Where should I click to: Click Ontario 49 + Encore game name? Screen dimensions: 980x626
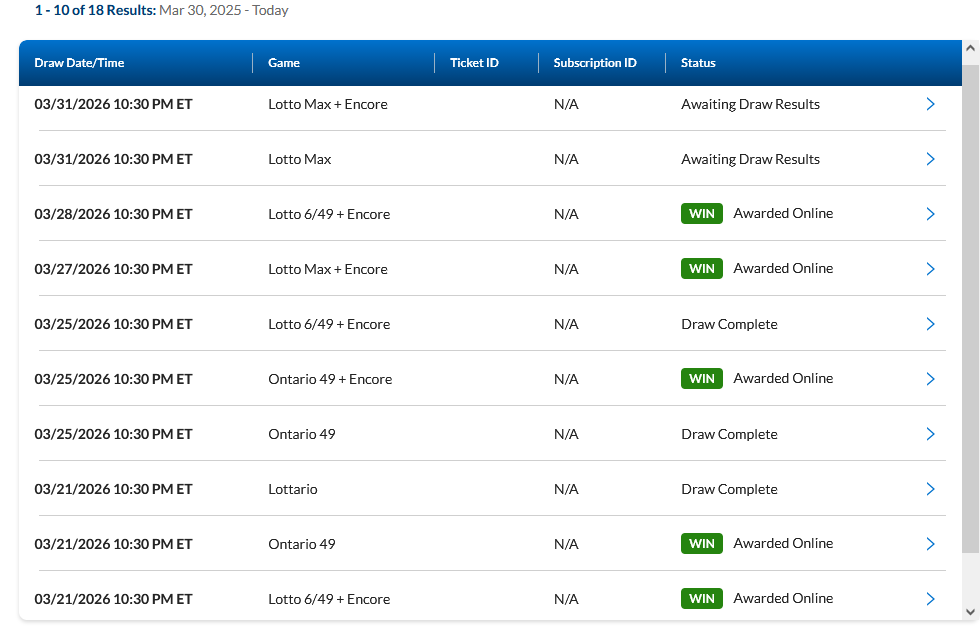pyautogui.click(x=330, y=379)
